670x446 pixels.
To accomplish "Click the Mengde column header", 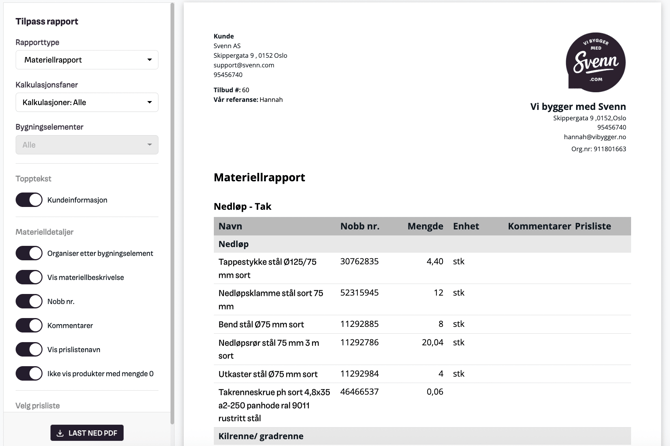I will pyautogui.click(x=425, y=226).
